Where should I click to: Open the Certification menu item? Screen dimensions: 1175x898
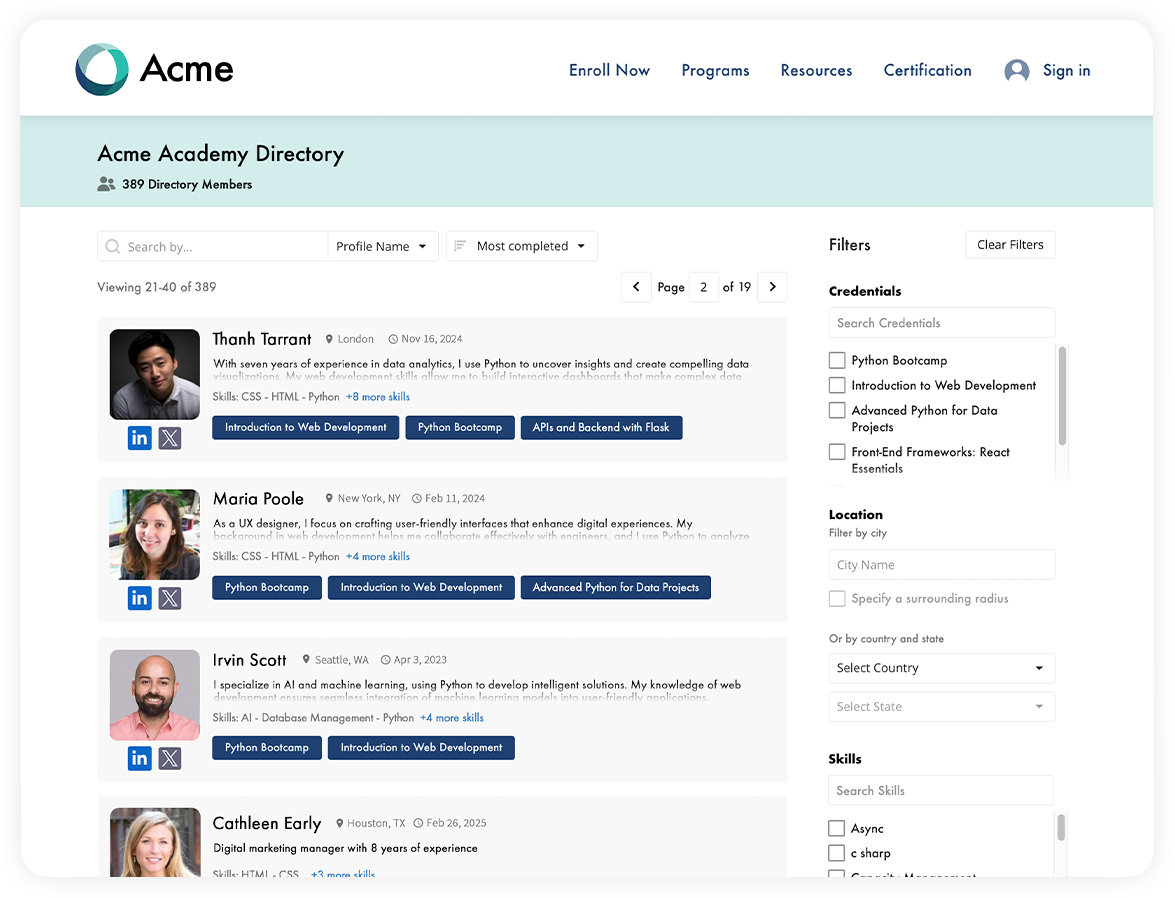point(927,70)
